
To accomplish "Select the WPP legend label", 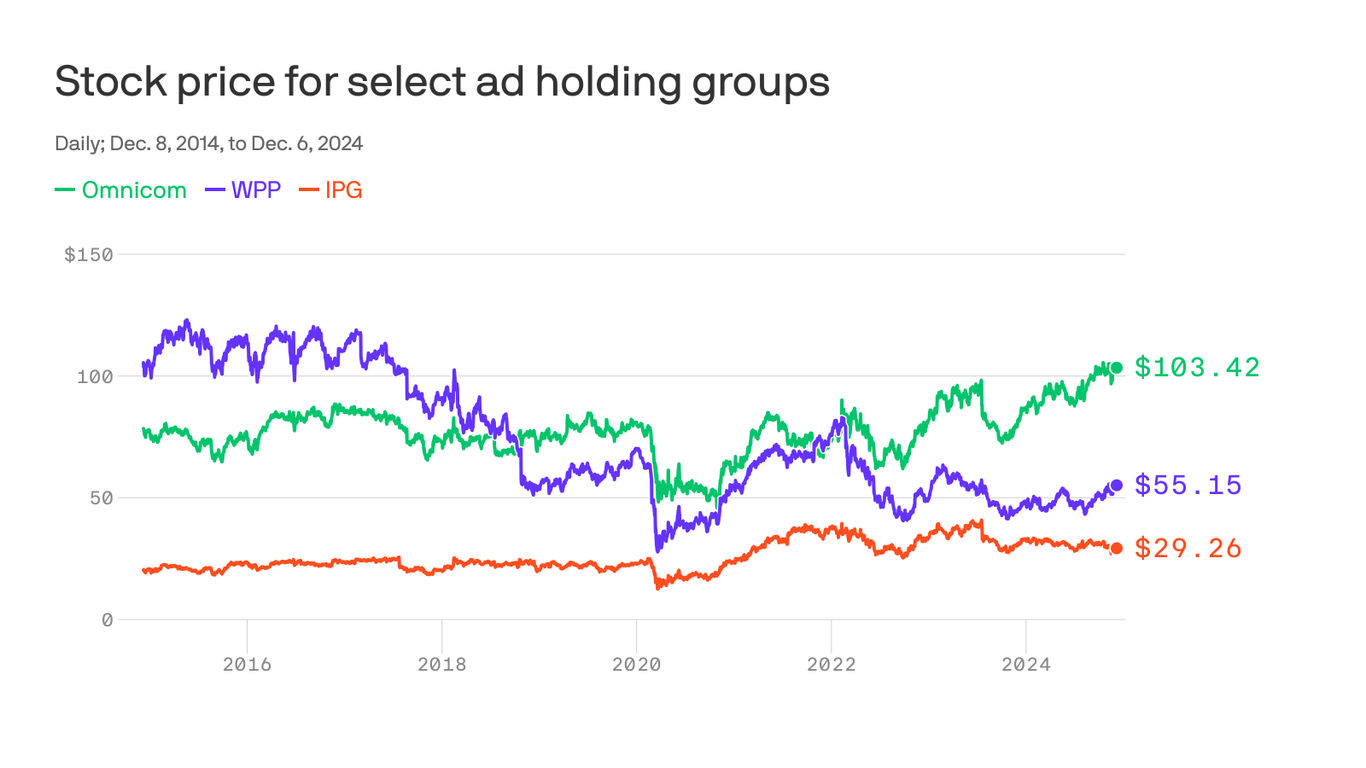I will point(256,190).
